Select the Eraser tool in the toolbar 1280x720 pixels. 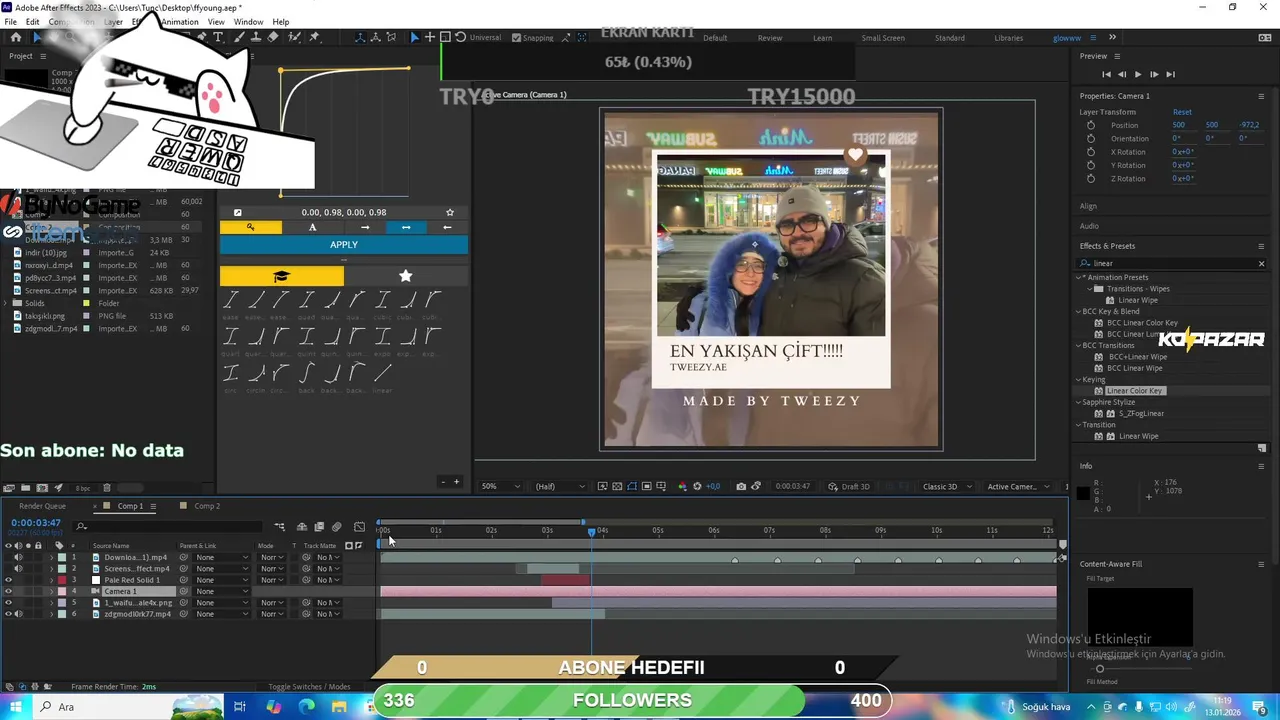tap(273, 37)
